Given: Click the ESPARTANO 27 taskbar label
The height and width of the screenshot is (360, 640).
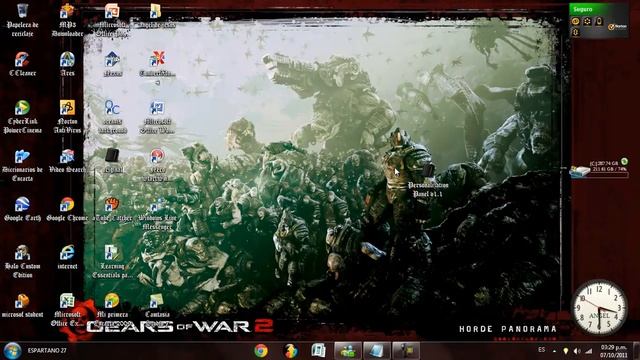Looking at the screenshot, I should (47, 351).
